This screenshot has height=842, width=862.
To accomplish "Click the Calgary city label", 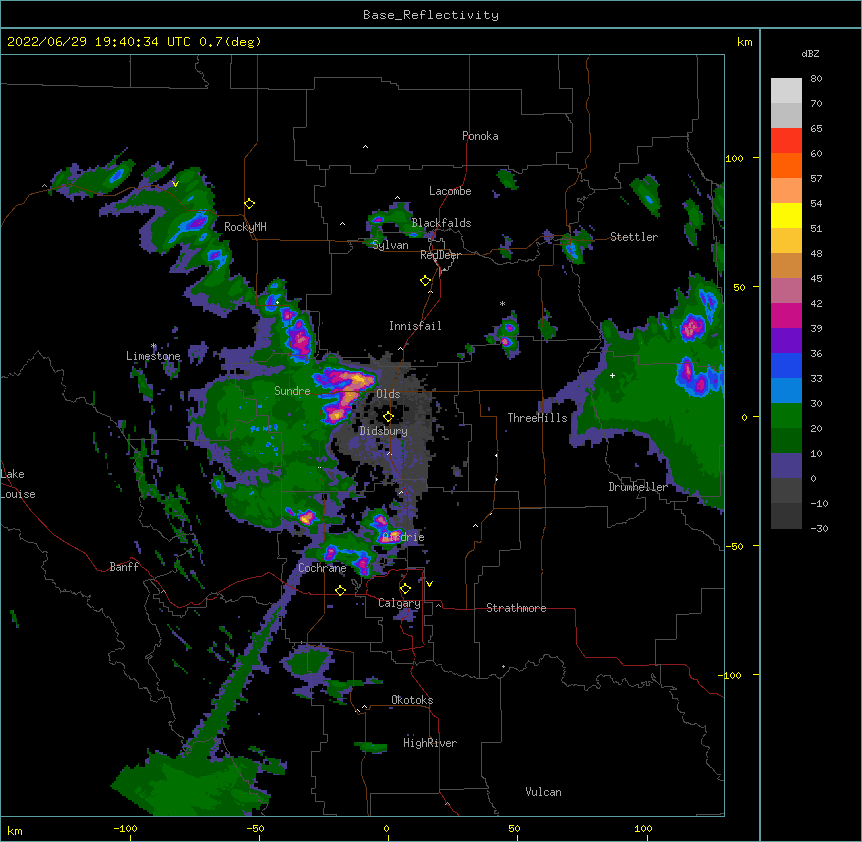I will 399,603.
